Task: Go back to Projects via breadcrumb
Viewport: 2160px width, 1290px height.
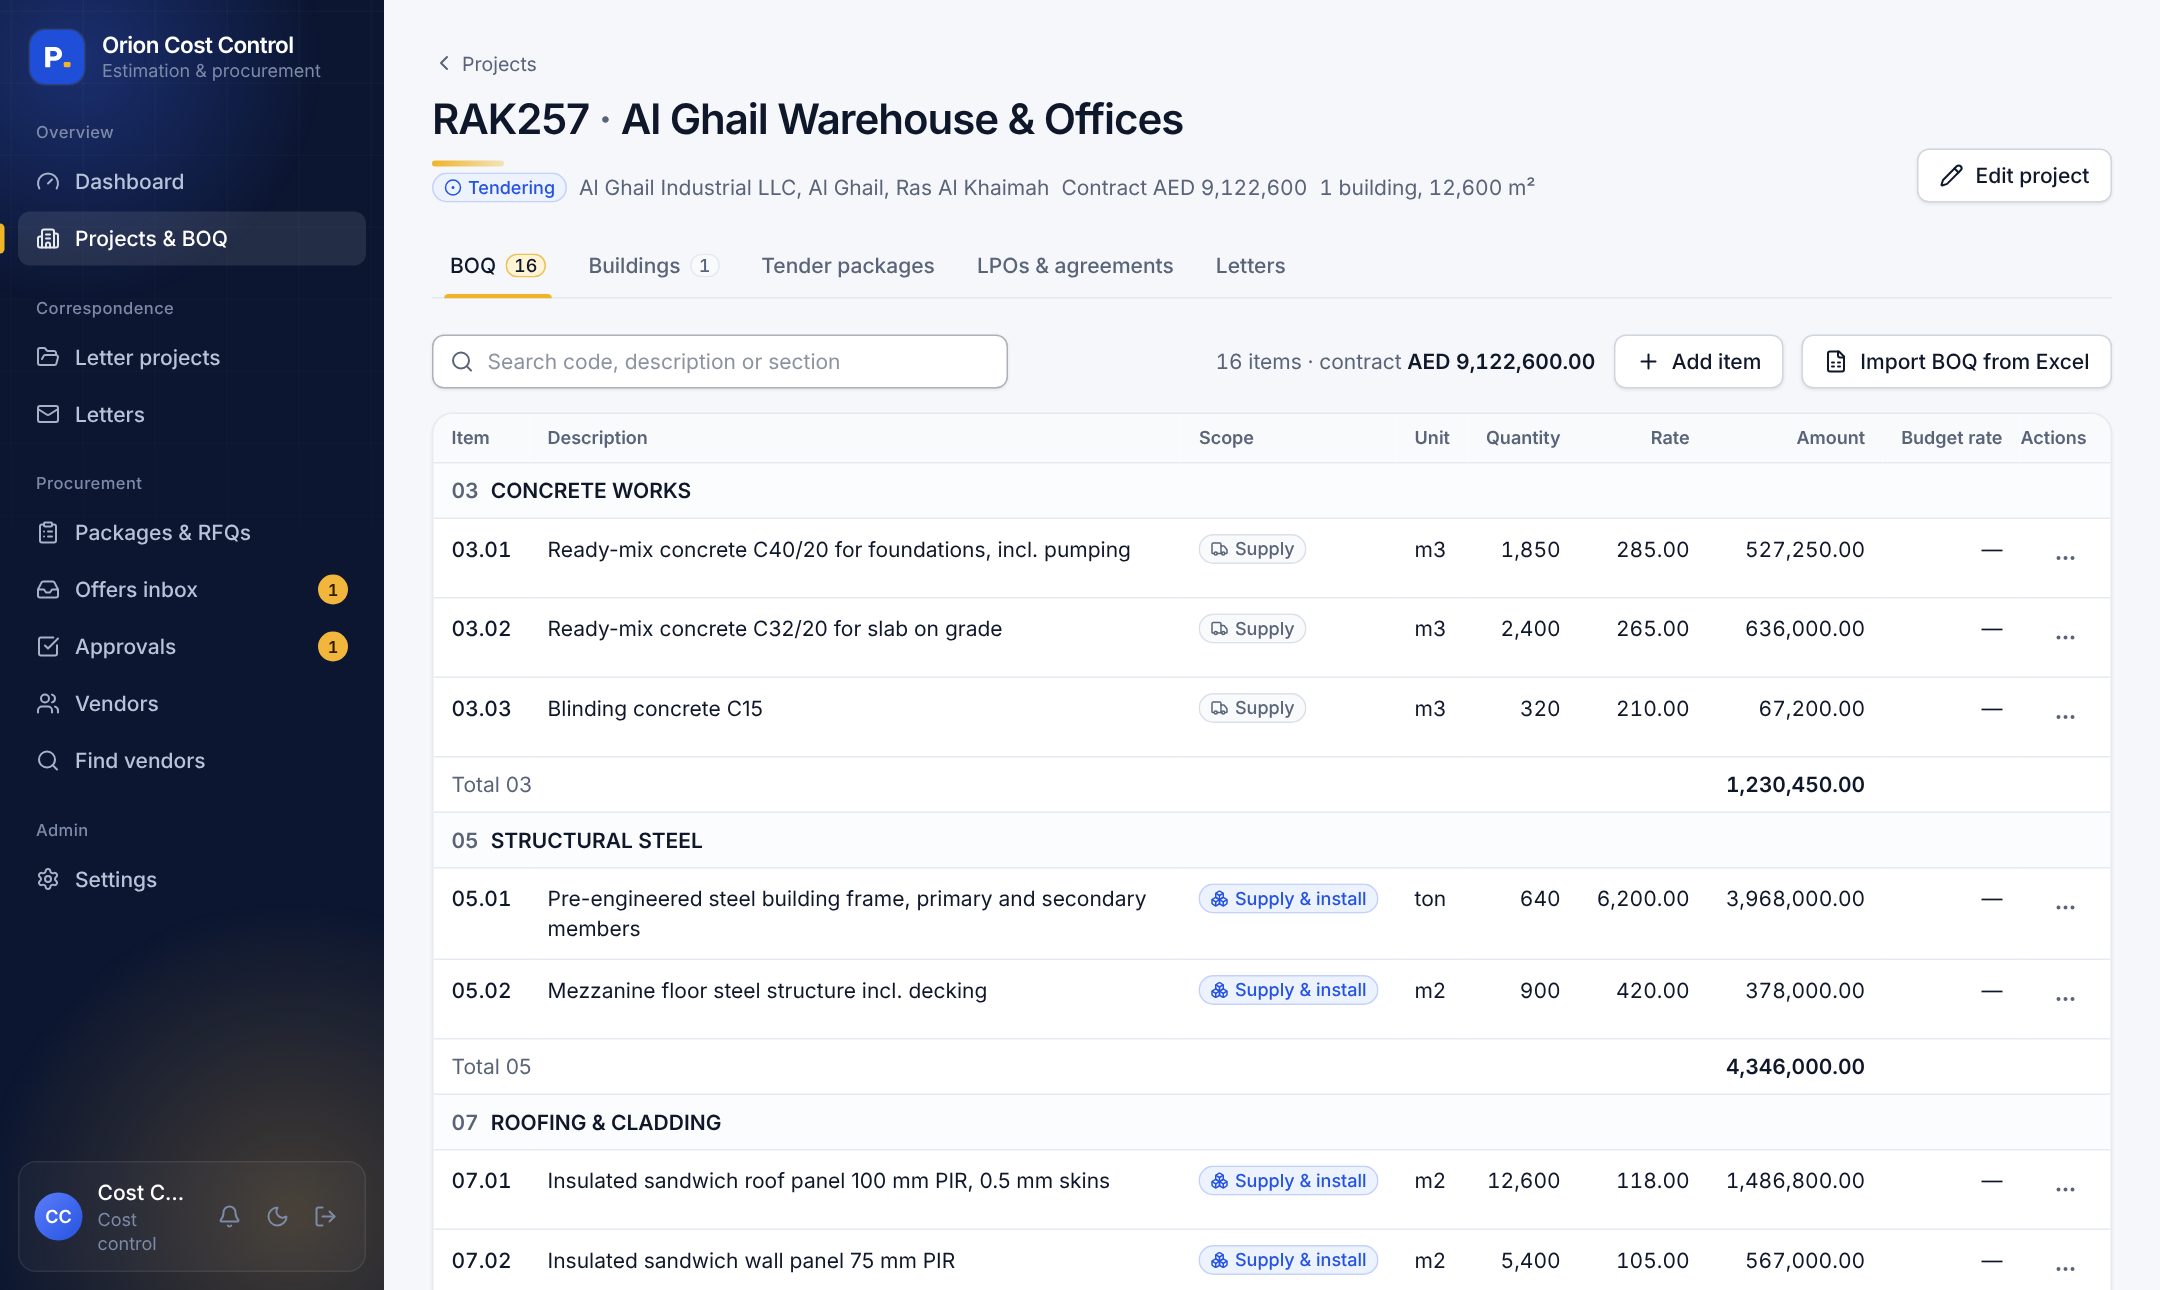Action: click(x=487, y=64)
